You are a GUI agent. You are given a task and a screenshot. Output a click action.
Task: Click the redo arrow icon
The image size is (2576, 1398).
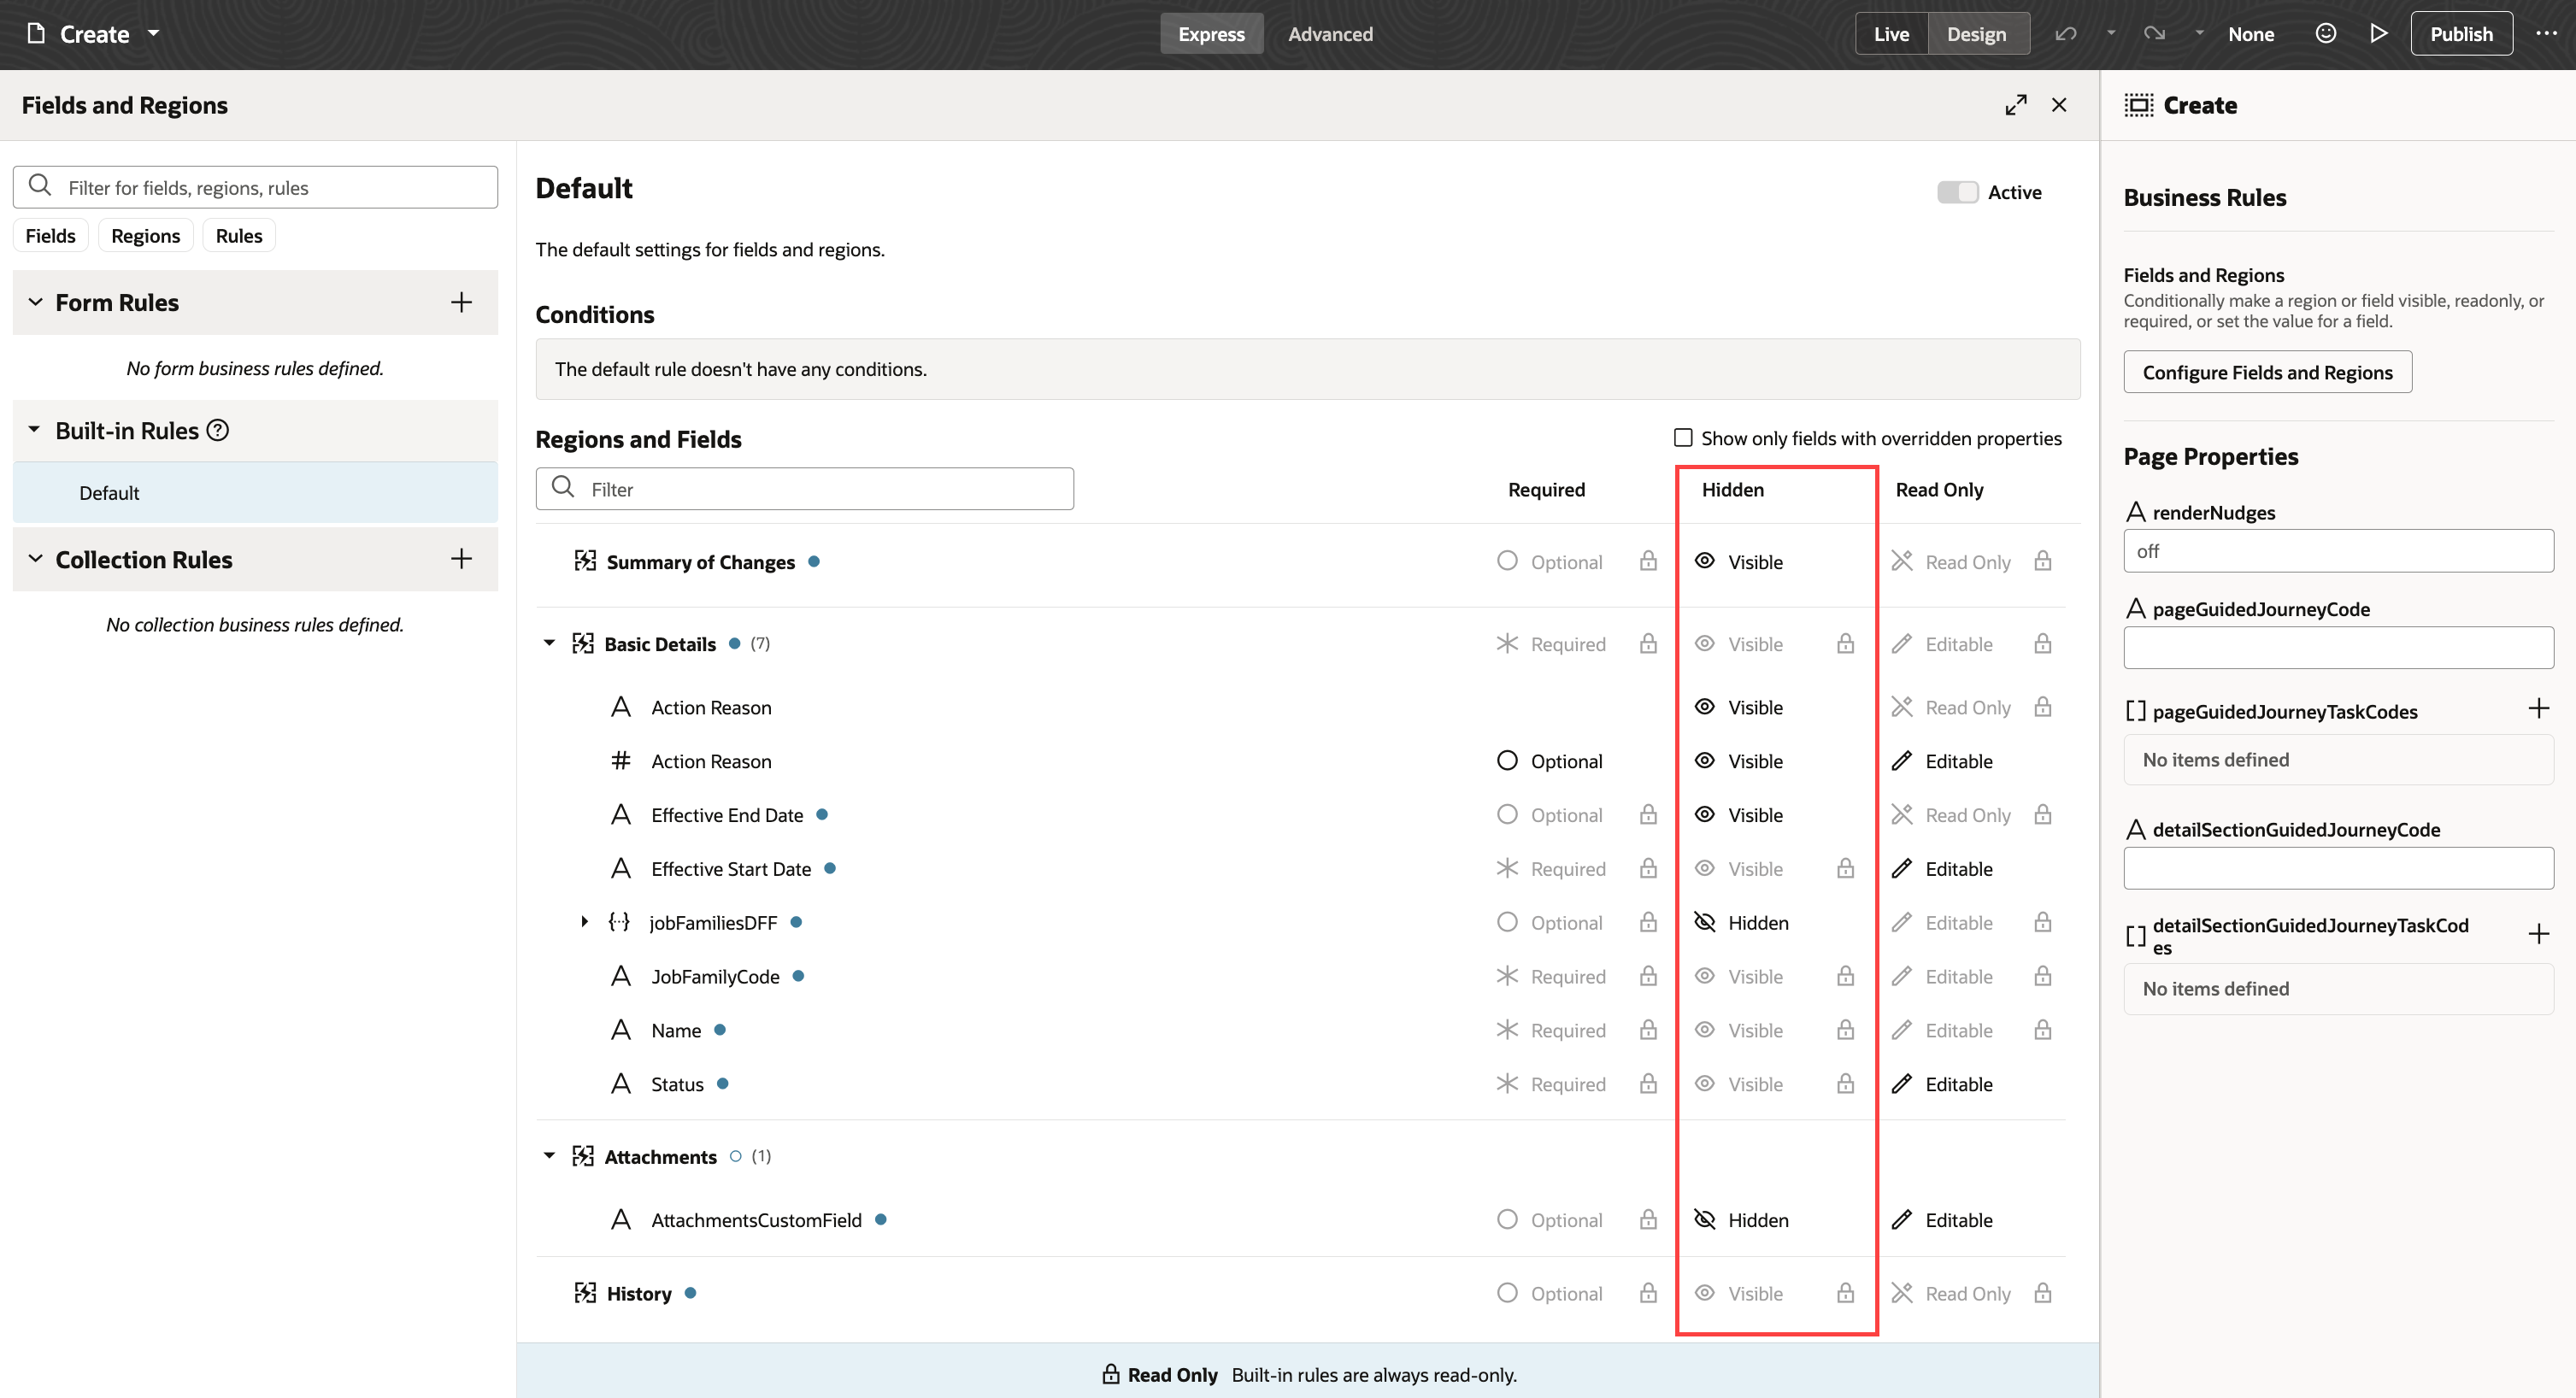coord(2154,34)
